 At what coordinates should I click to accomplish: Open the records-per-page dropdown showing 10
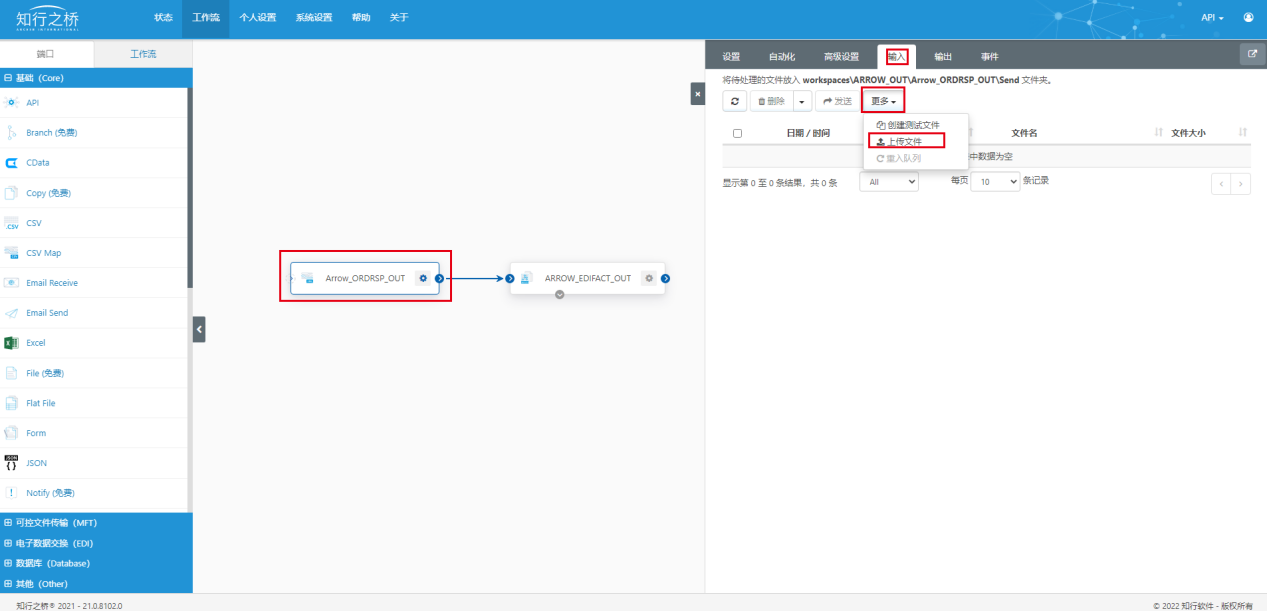click(x=995, y=182)
